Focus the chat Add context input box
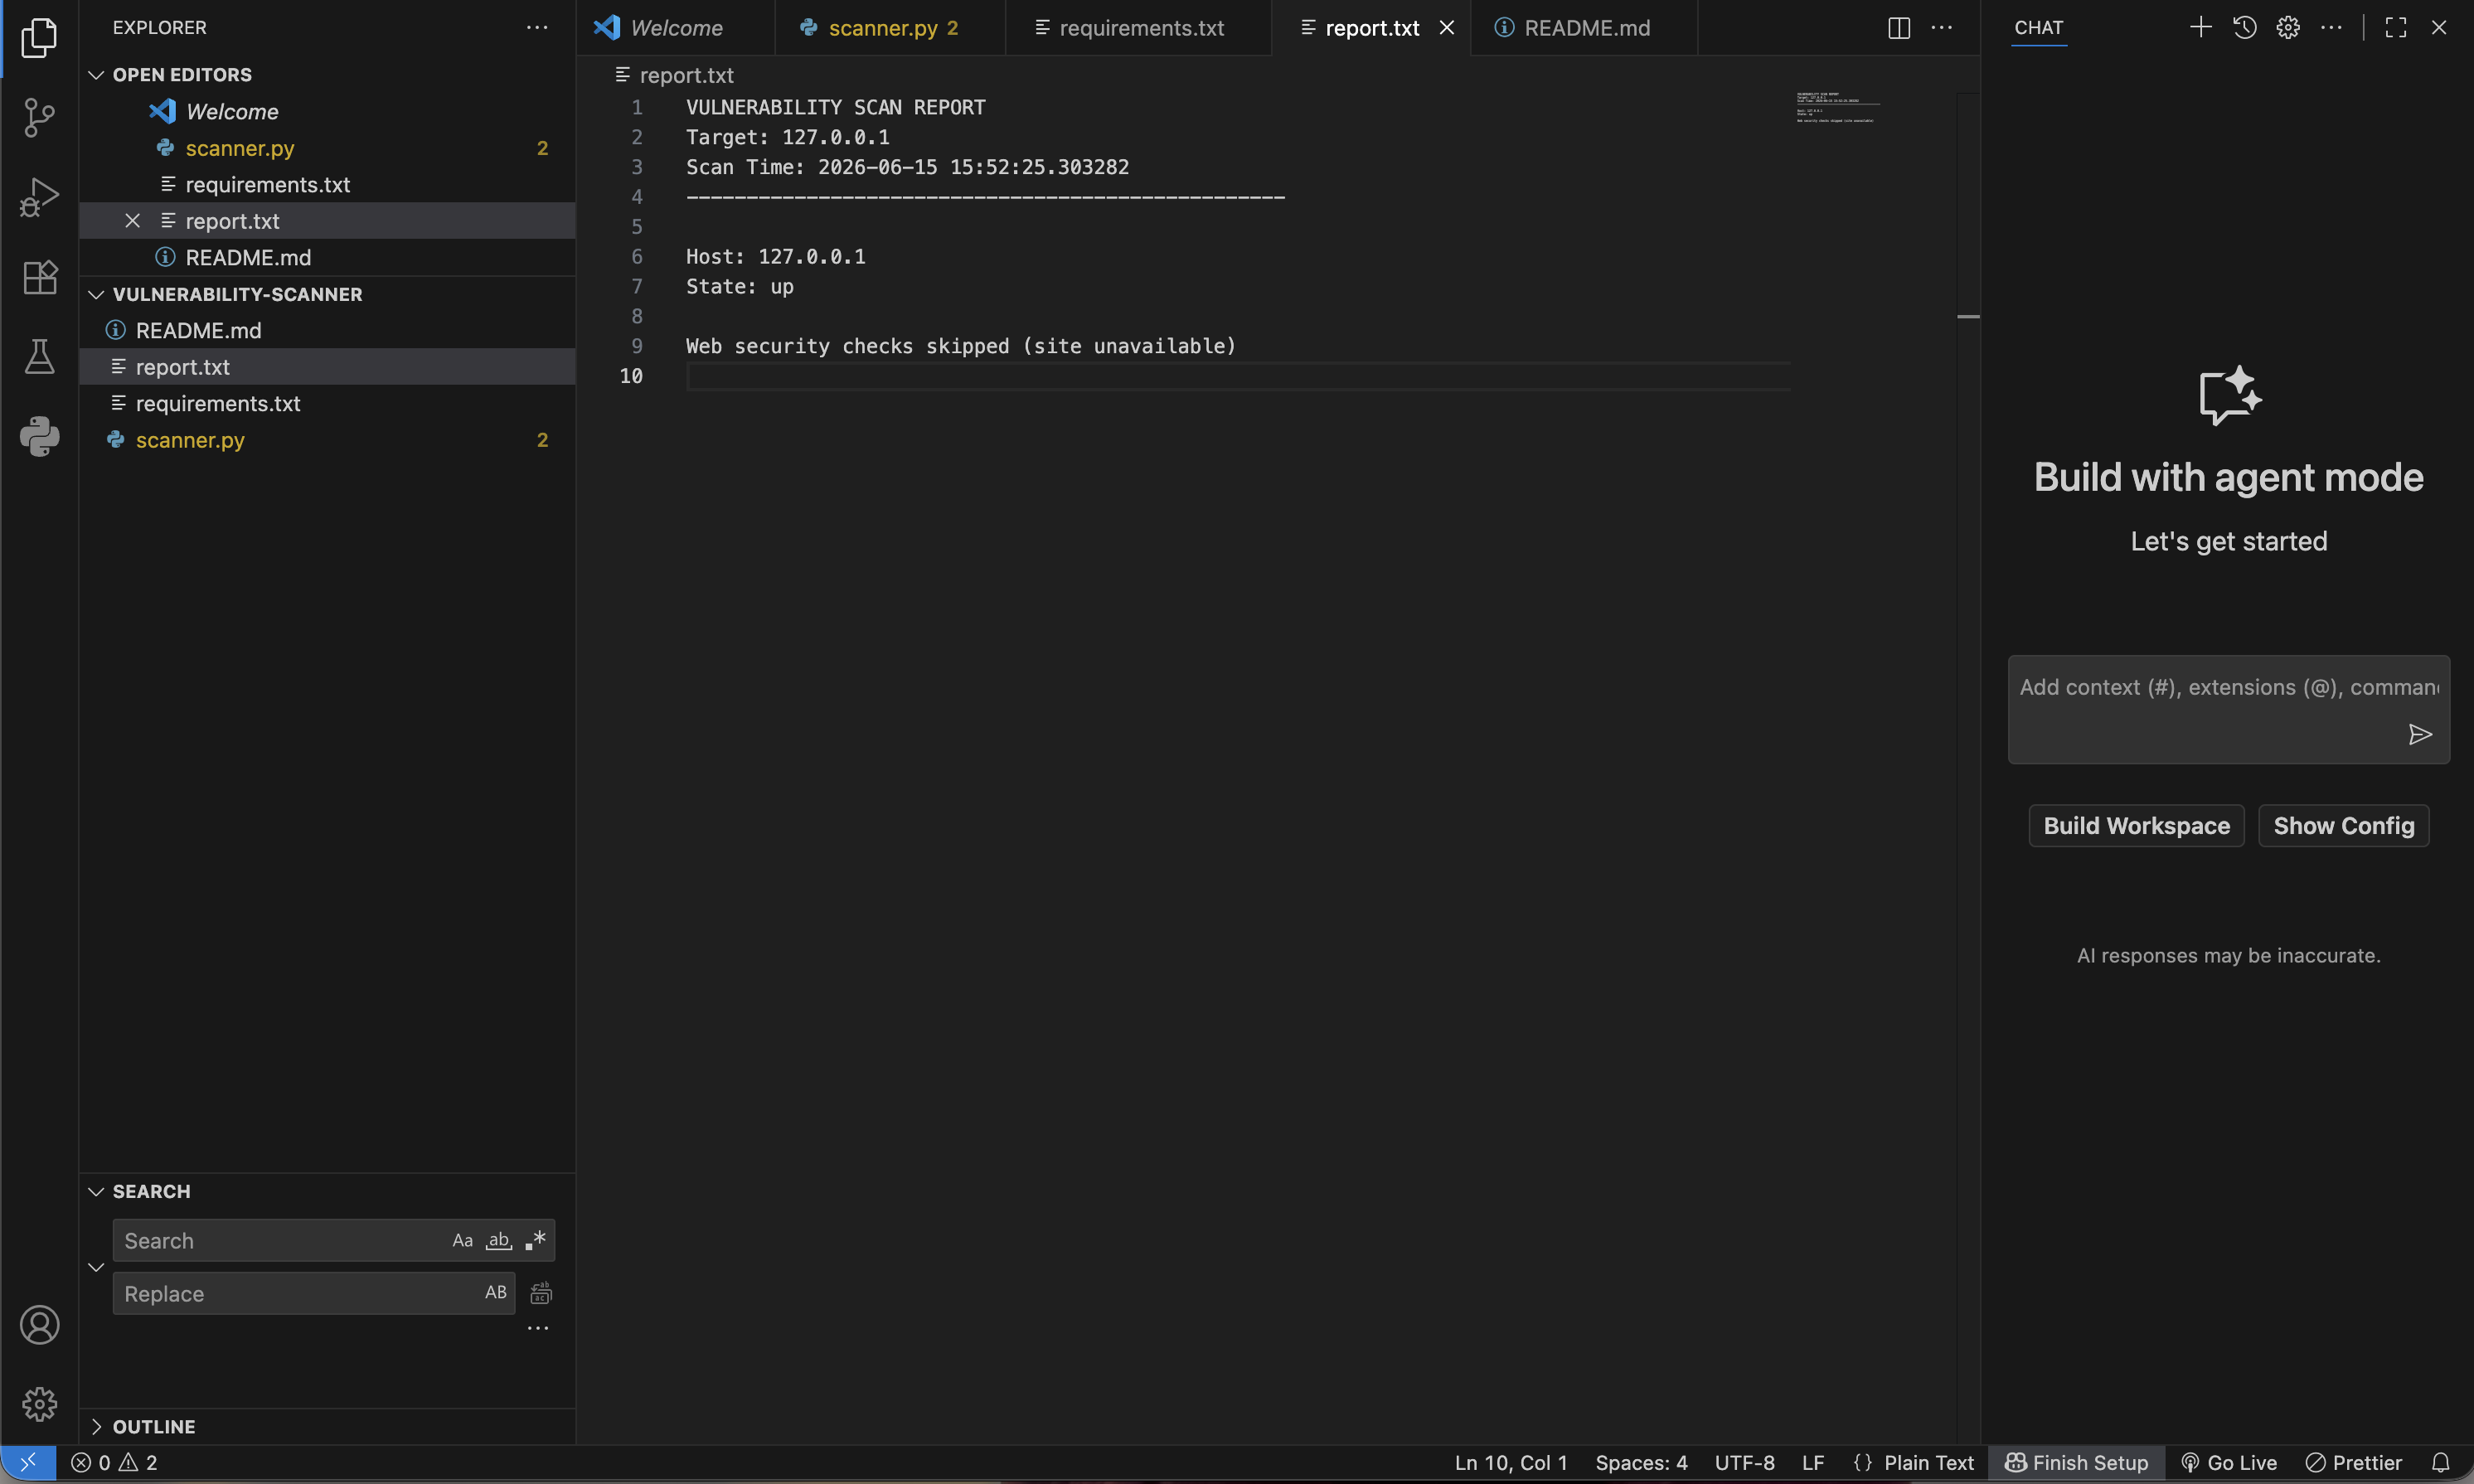The image size is (2474, 1484). point(2228,709)
